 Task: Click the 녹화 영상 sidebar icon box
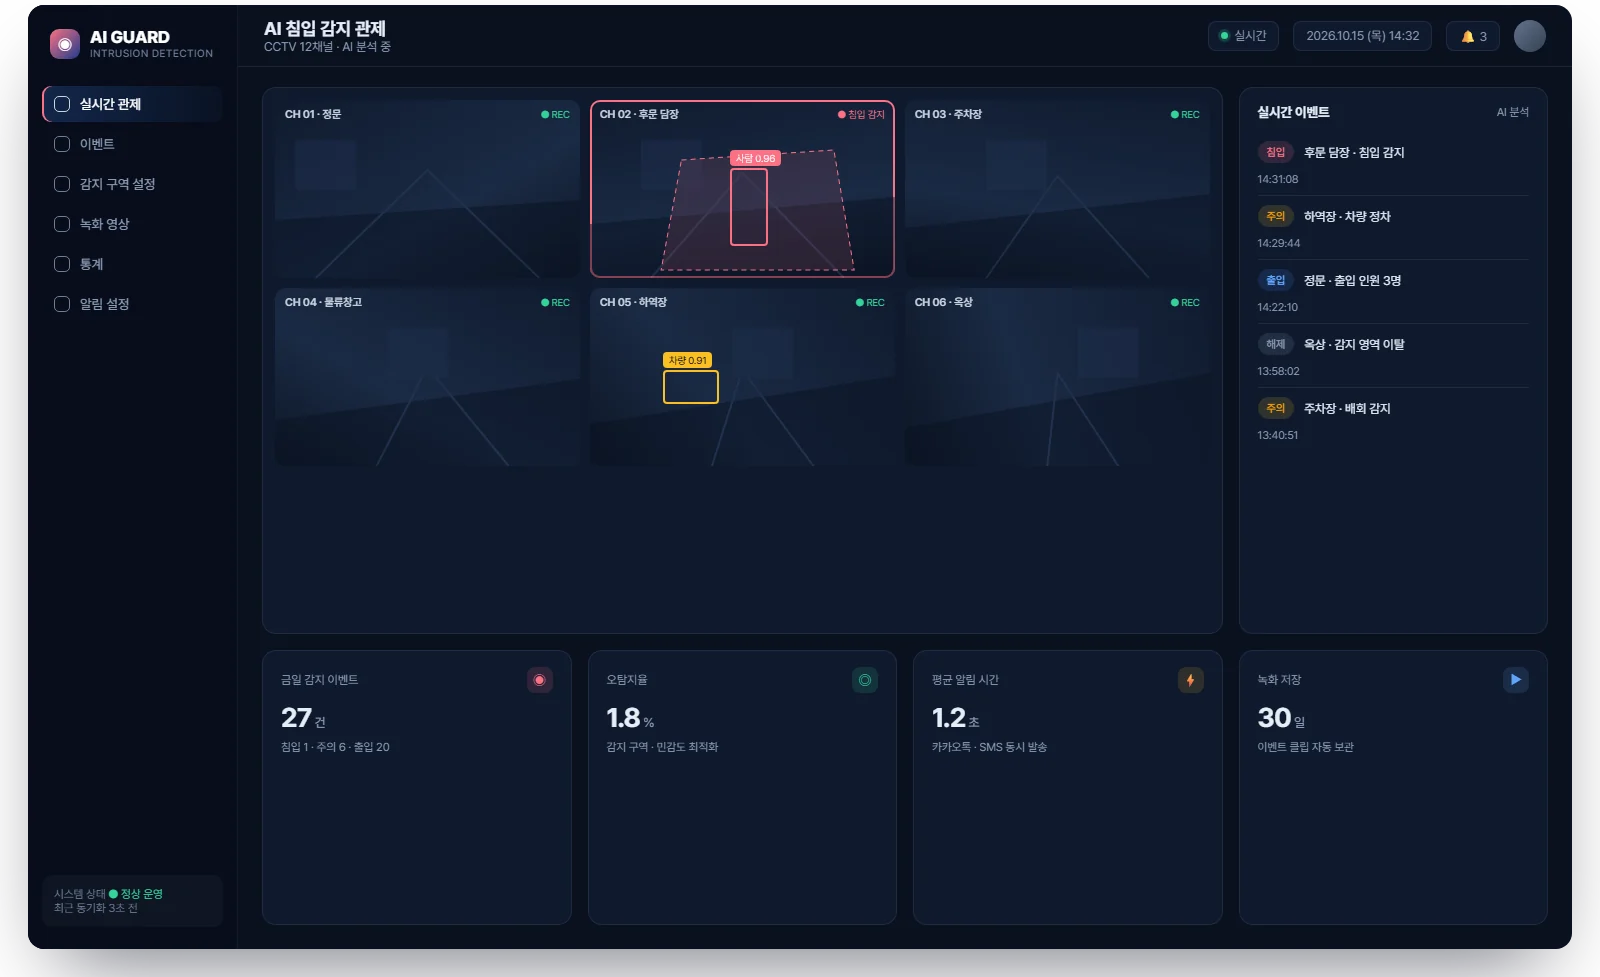point(62,224)
